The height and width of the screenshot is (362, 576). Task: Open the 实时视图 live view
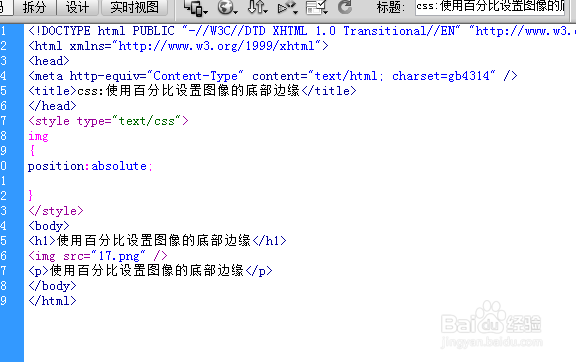click(x=134, y=7)
